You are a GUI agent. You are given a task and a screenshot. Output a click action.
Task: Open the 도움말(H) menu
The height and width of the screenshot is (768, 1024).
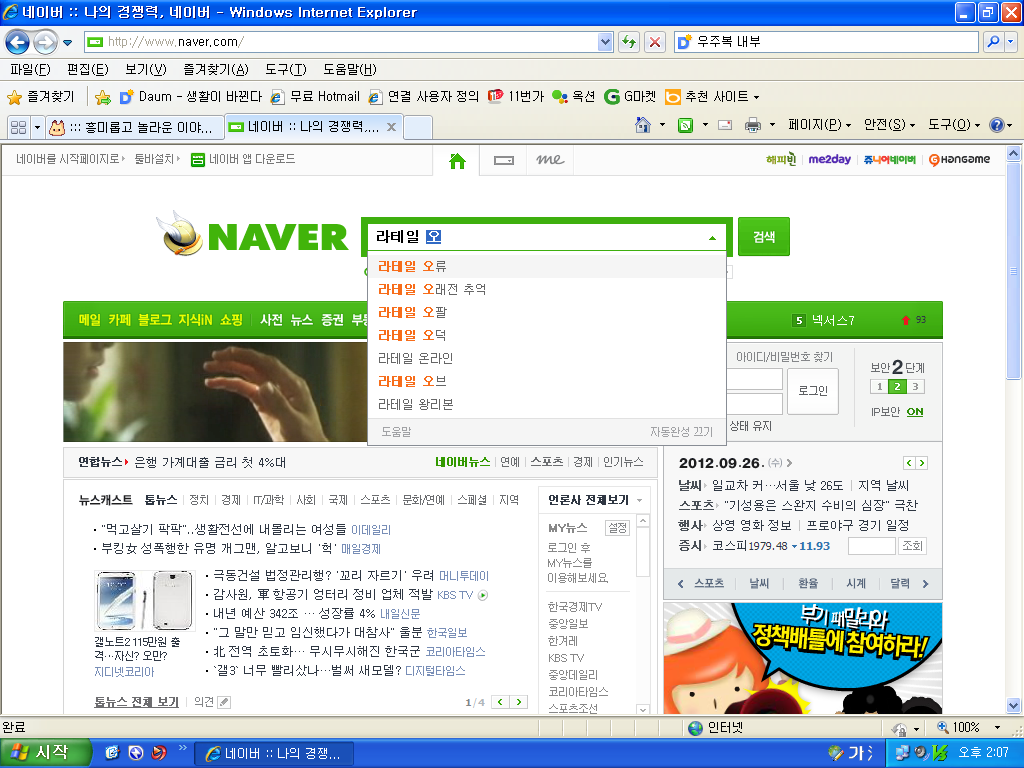(350, 70)
